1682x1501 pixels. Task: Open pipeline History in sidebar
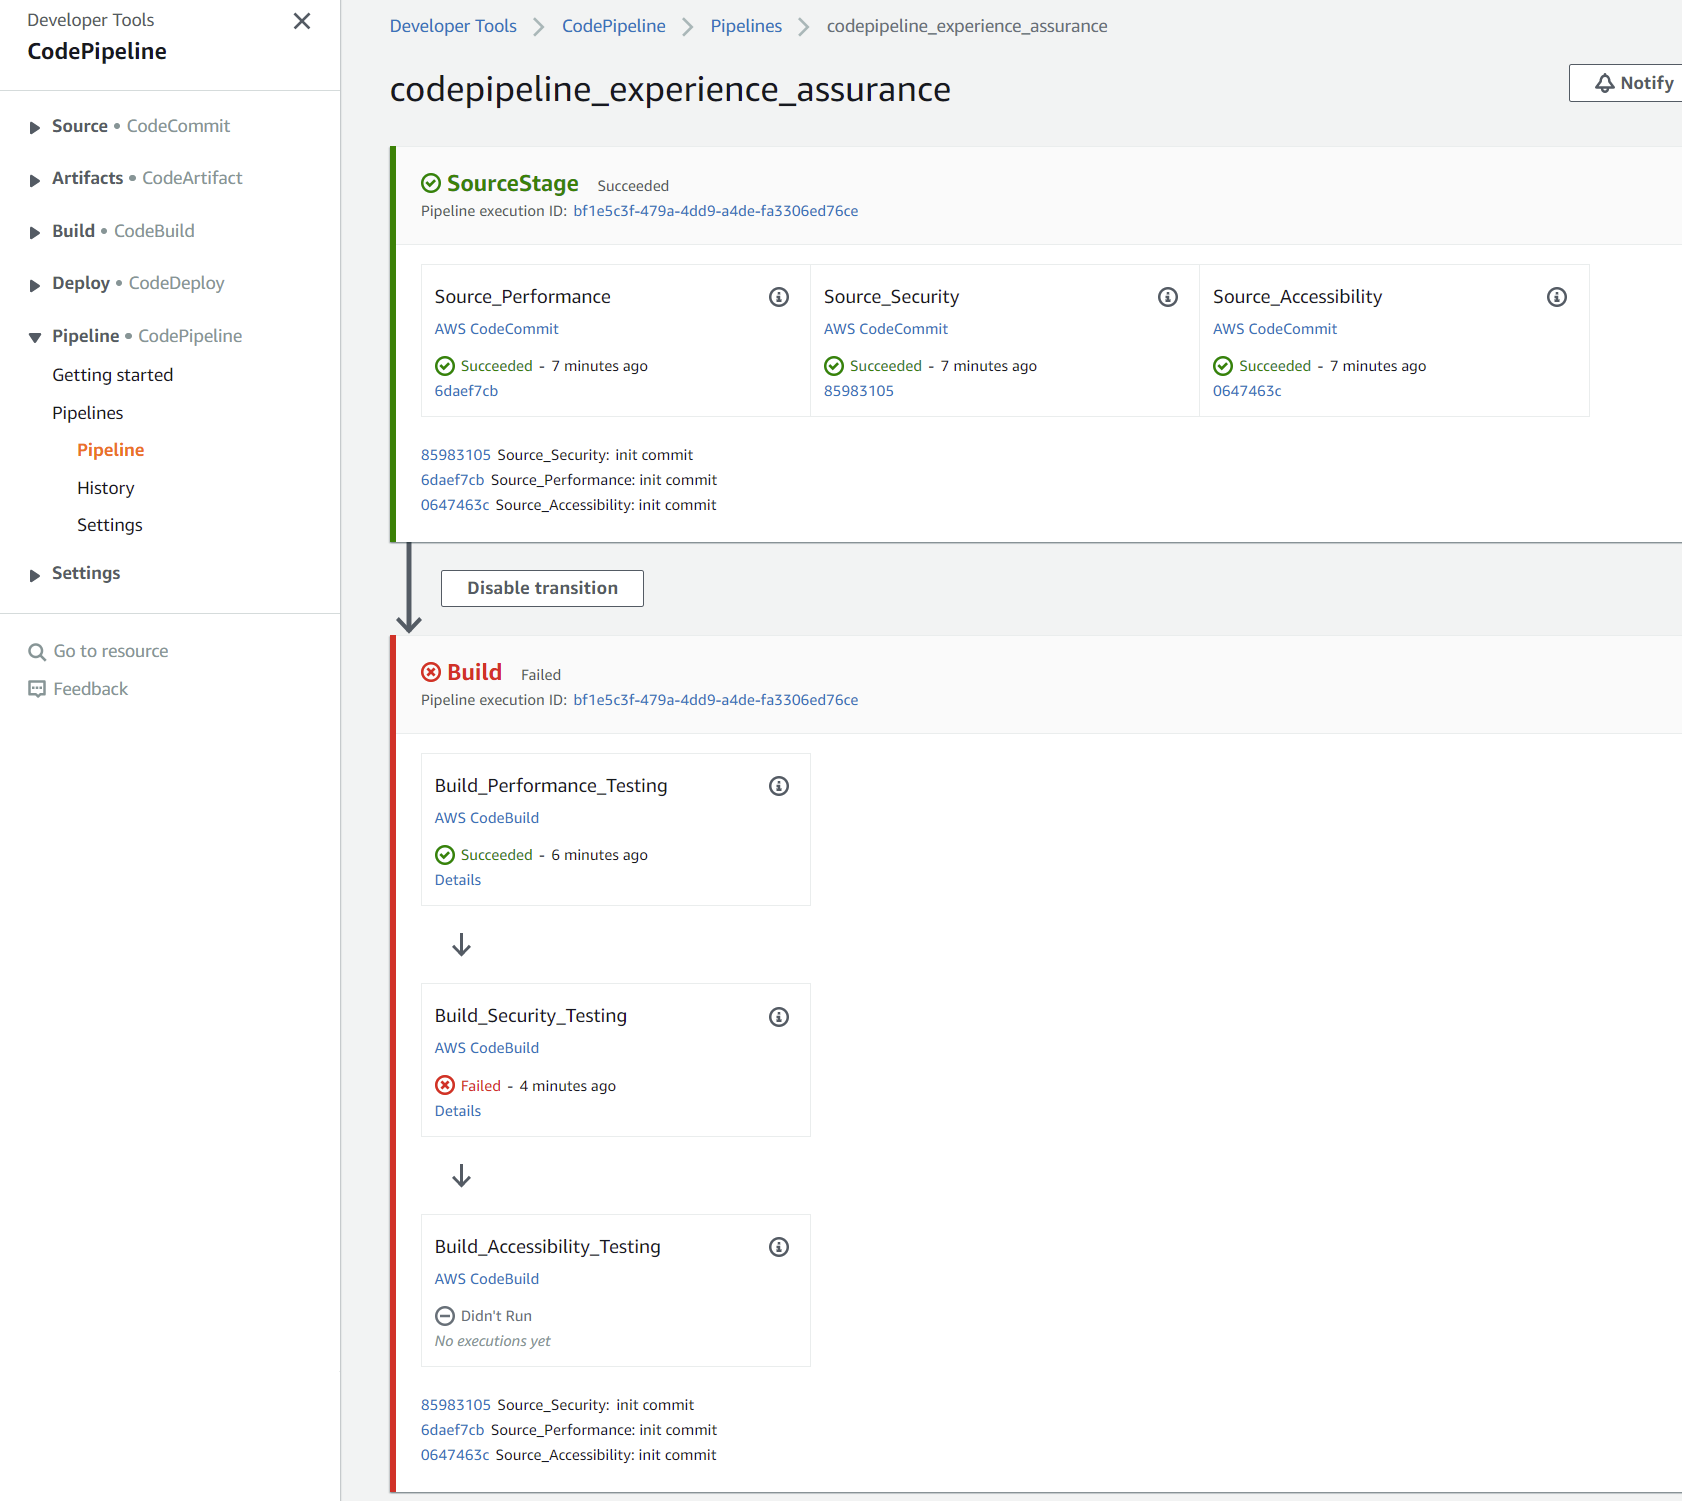[x=106, y=488]
